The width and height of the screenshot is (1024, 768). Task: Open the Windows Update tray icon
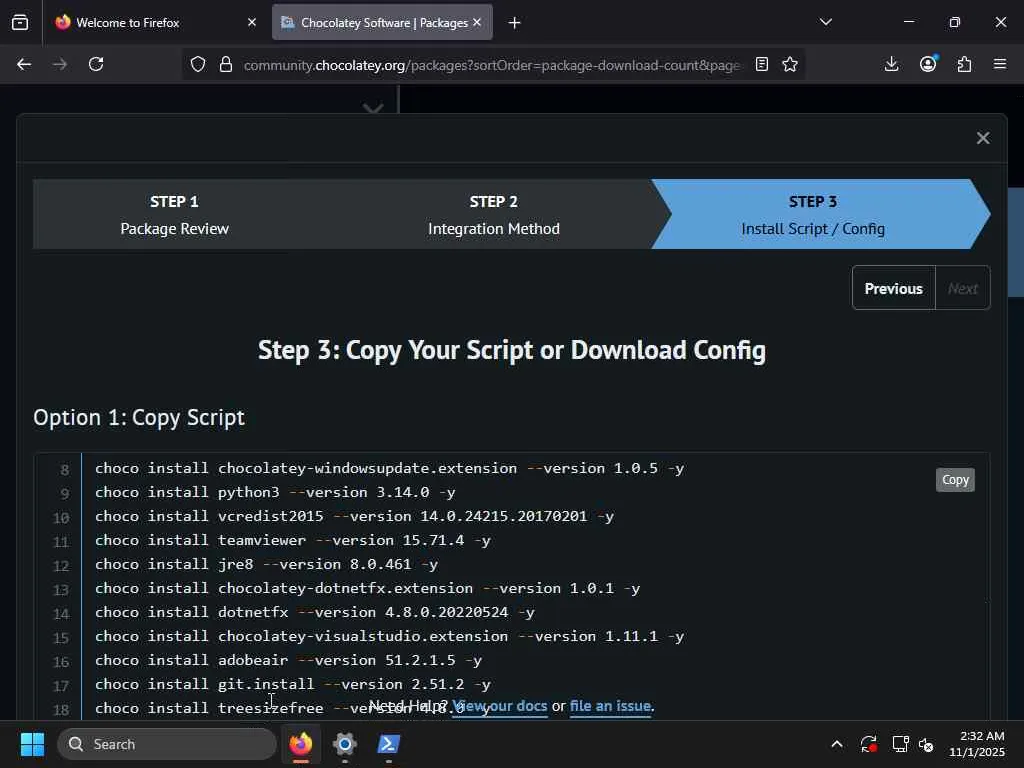(x=869, y=744)
